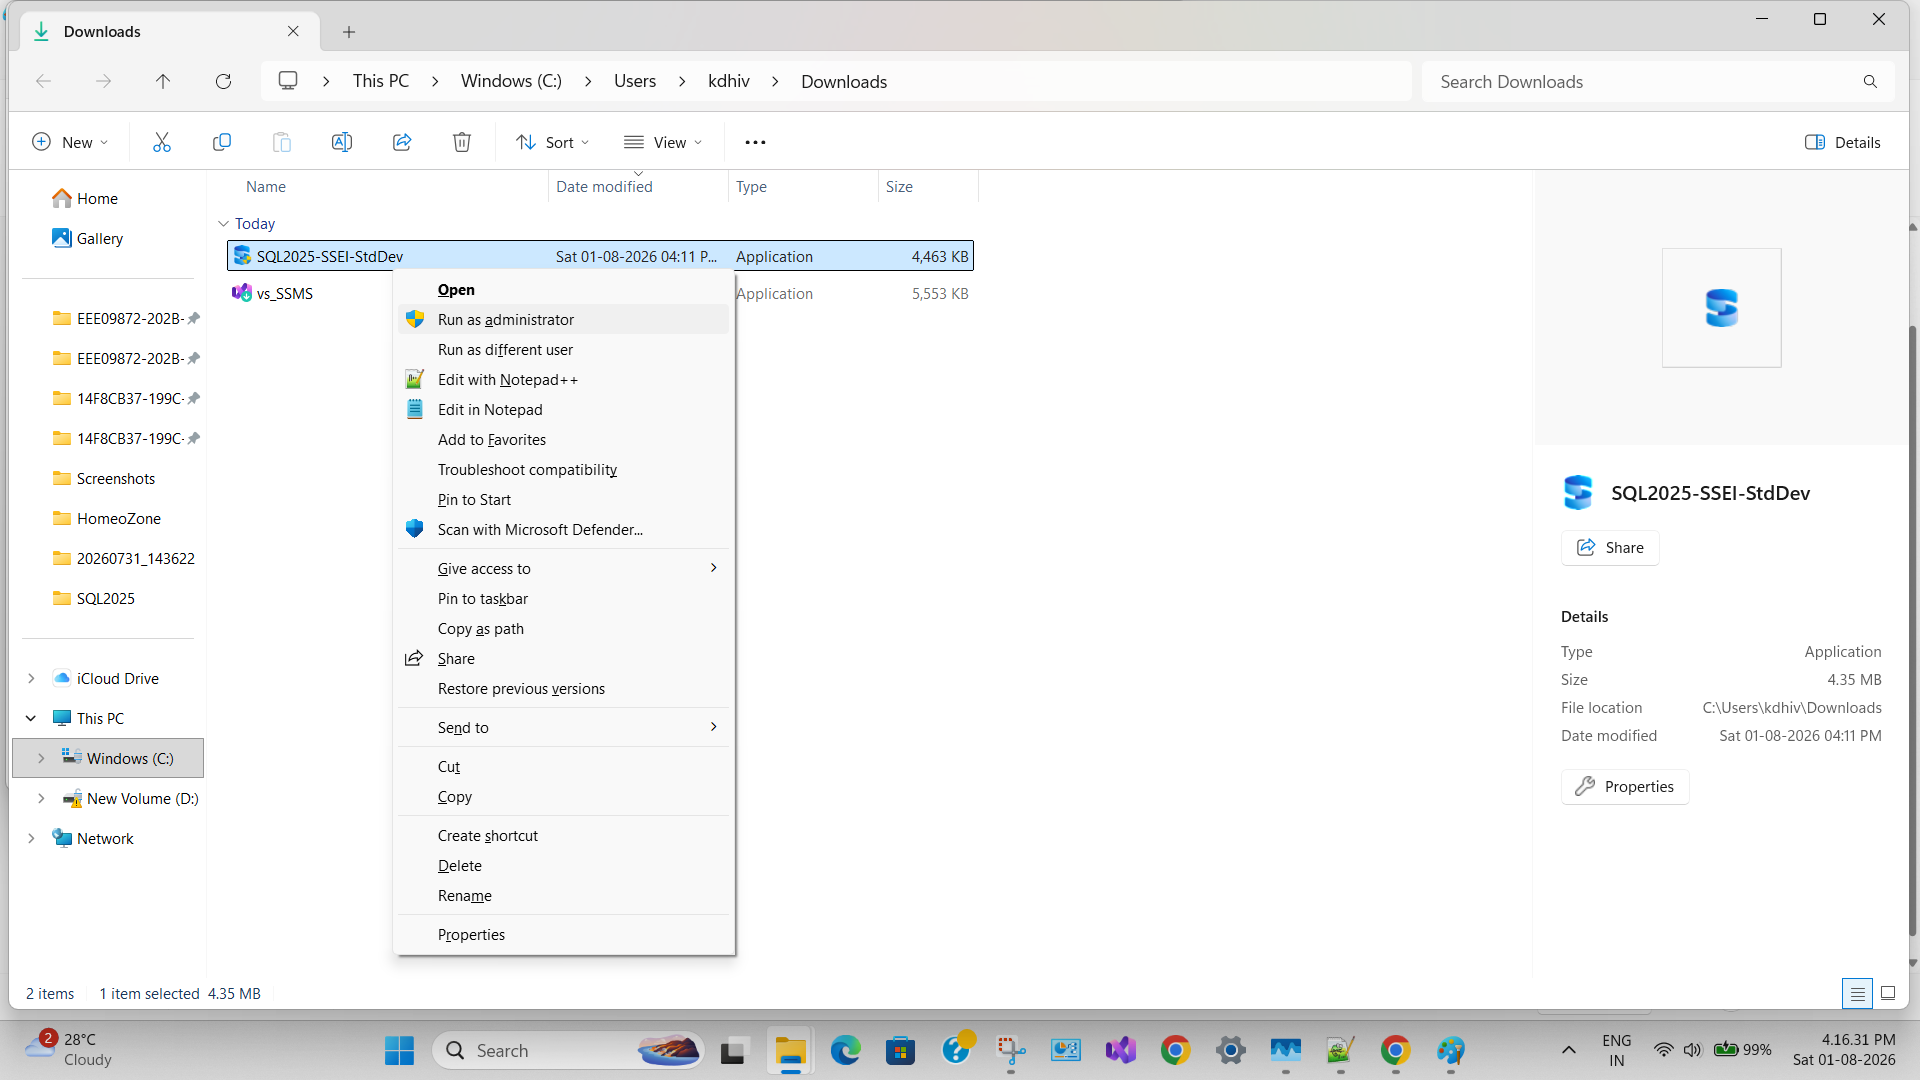Viewport: 1920px width, 1080px height.
Task: Close the Downloads tab
Action: (293, 31)
